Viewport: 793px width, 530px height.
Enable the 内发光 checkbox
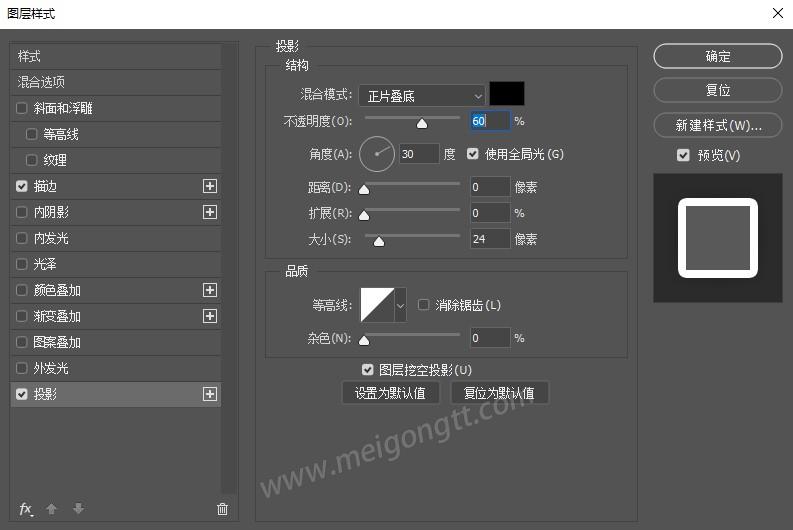pyautogui.click(x=21, y=238)
